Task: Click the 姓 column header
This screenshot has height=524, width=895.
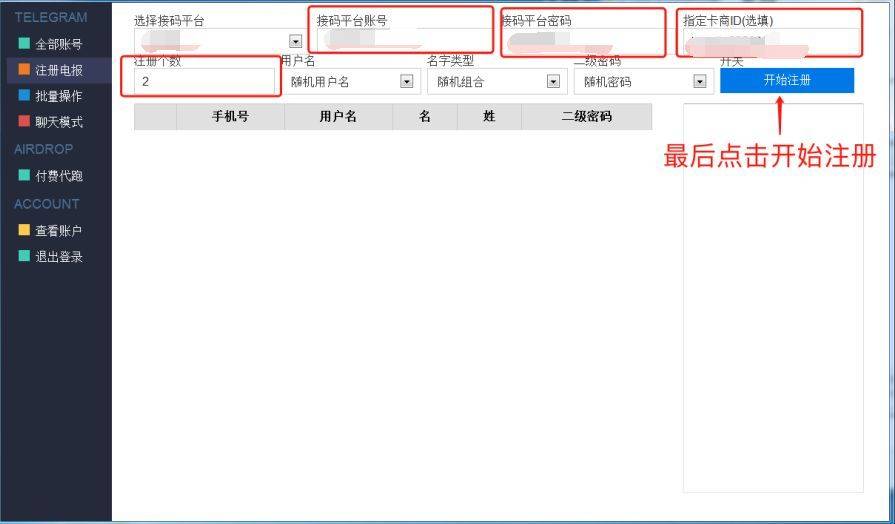Action: (489, 116)
